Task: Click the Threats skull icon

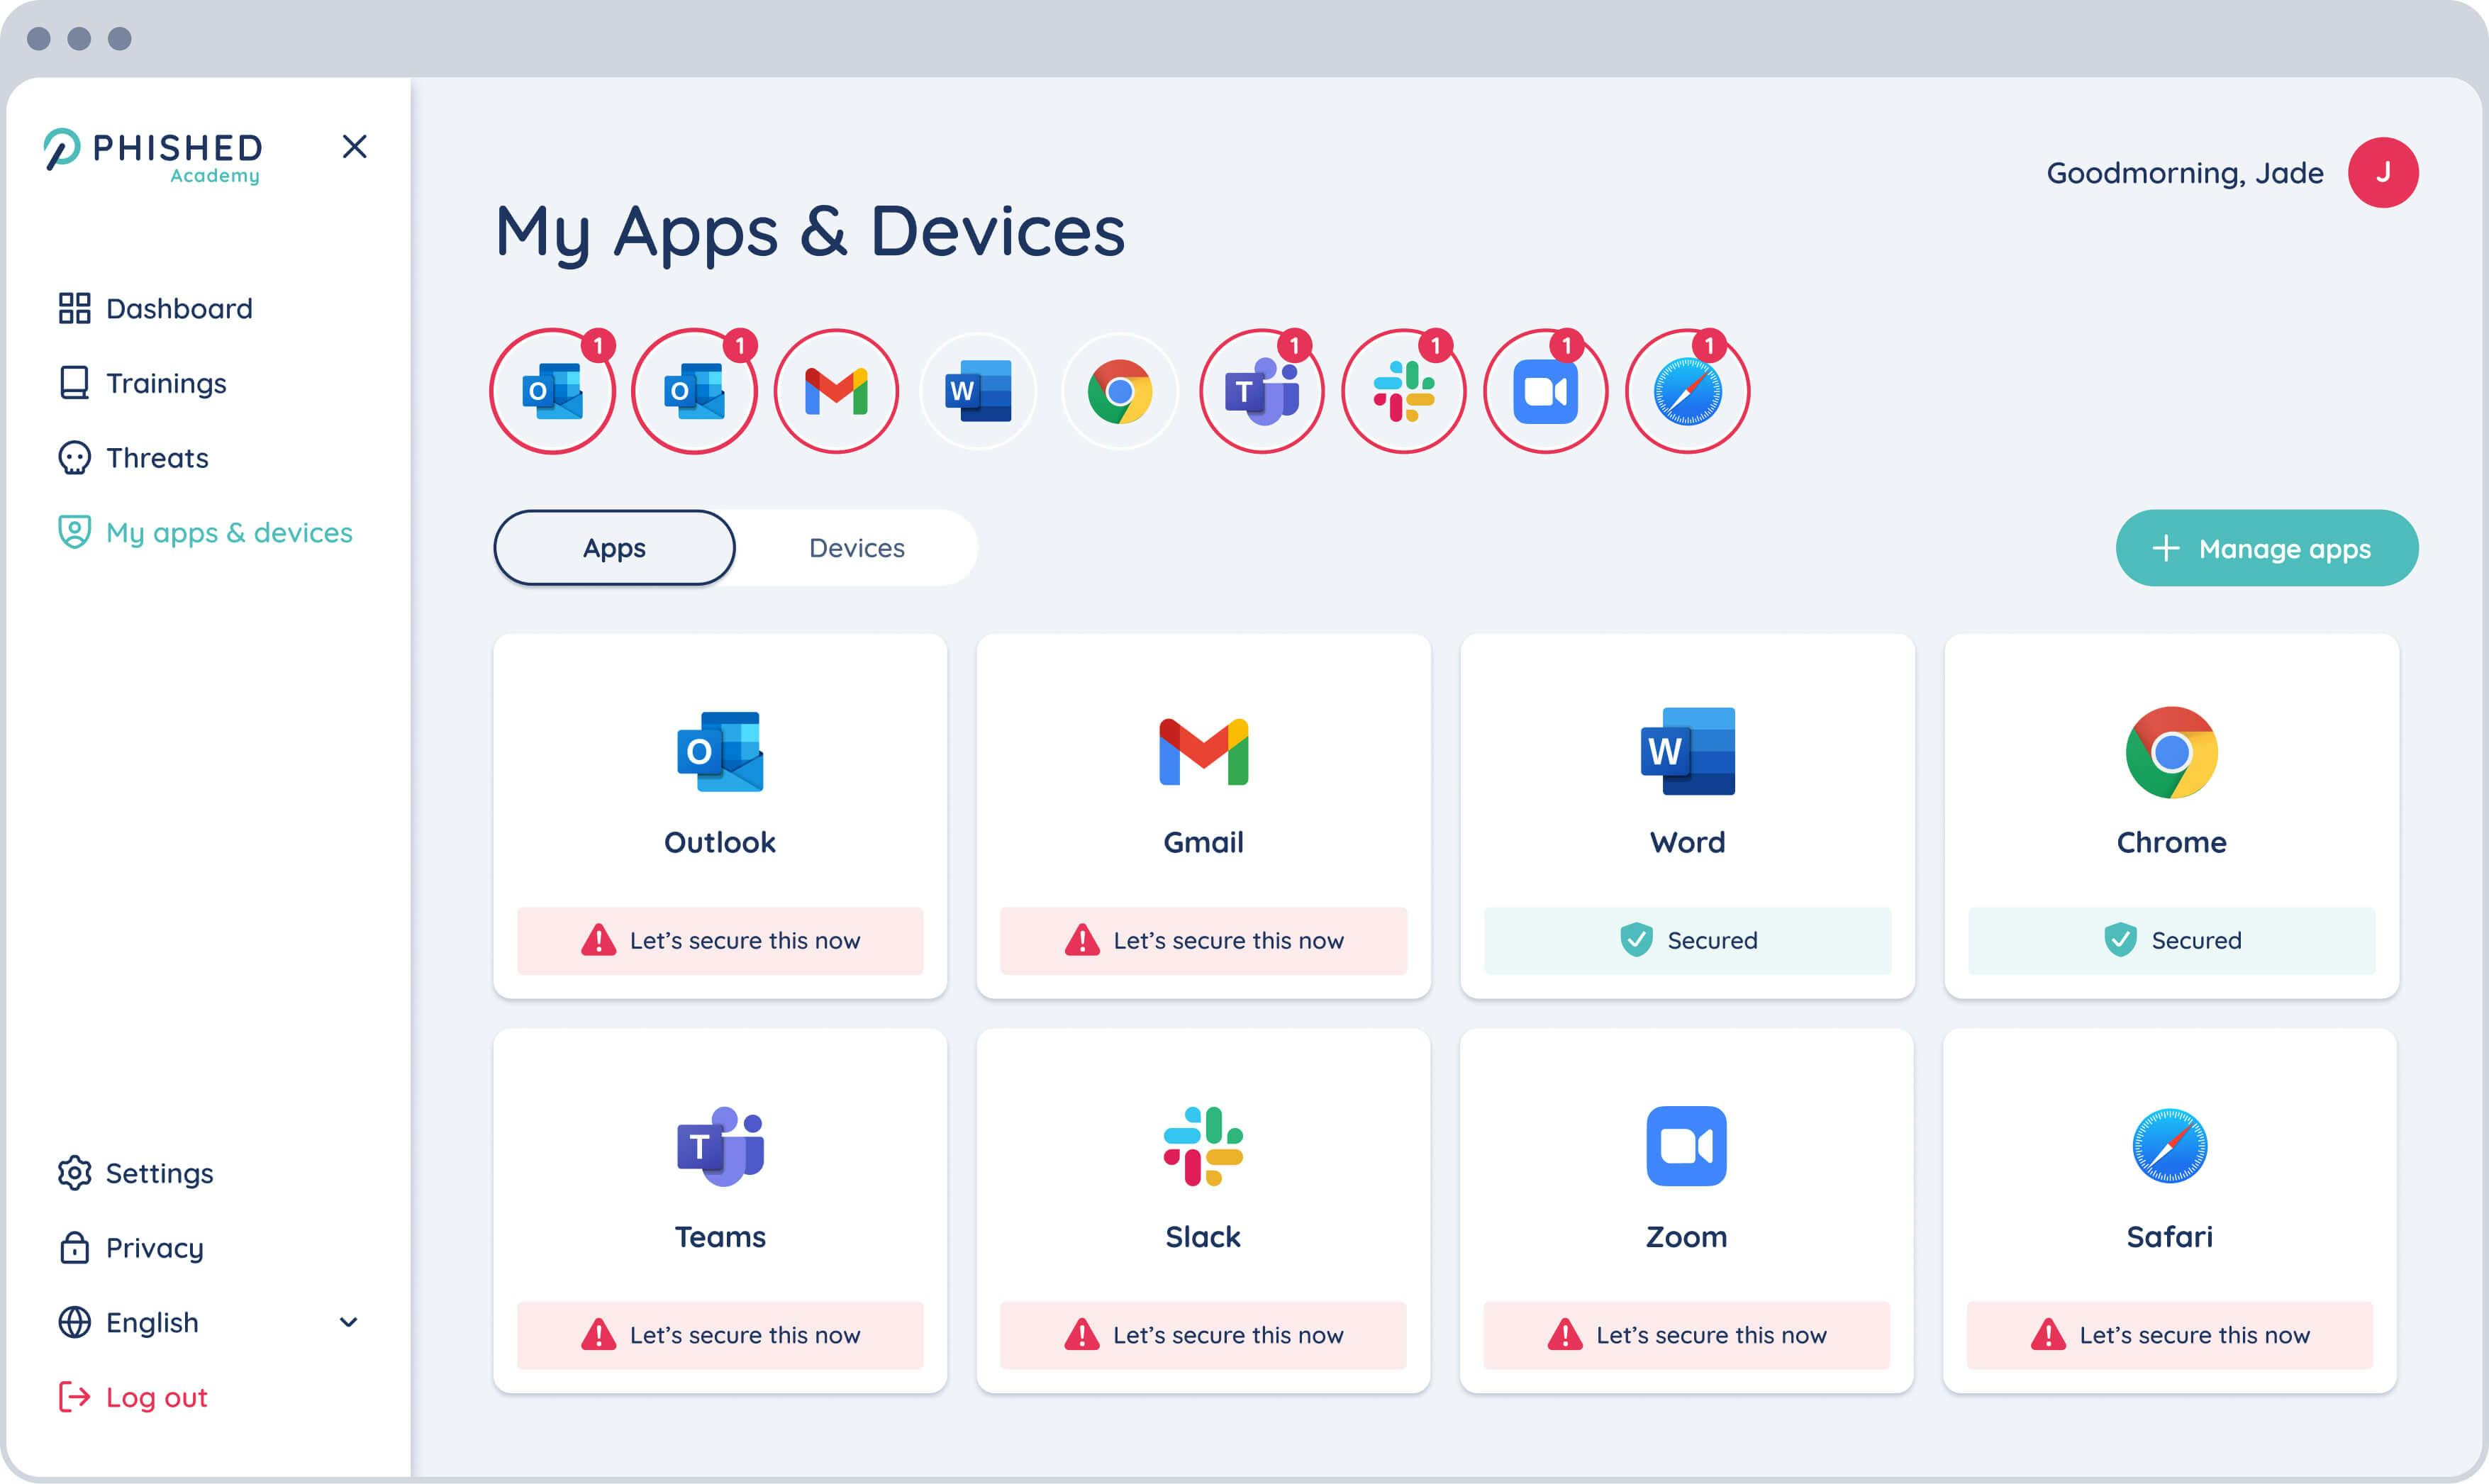Action: (74, 458)
